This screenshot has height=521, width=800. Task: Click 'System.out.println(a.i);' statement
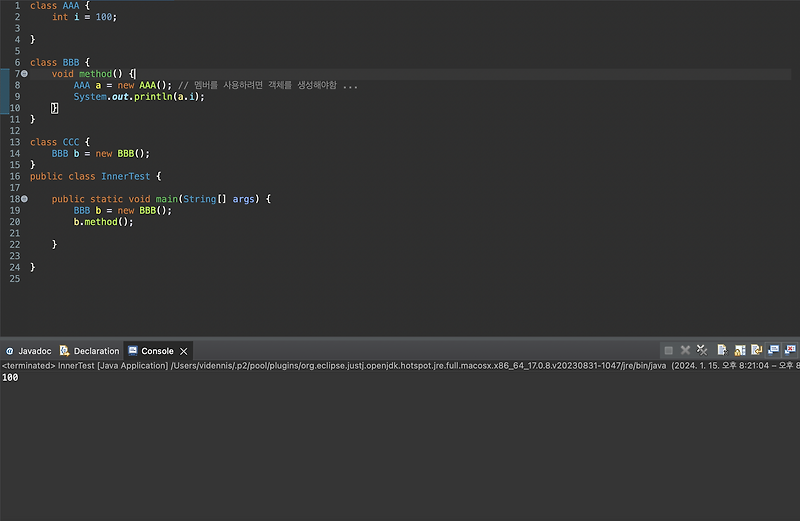139,97
